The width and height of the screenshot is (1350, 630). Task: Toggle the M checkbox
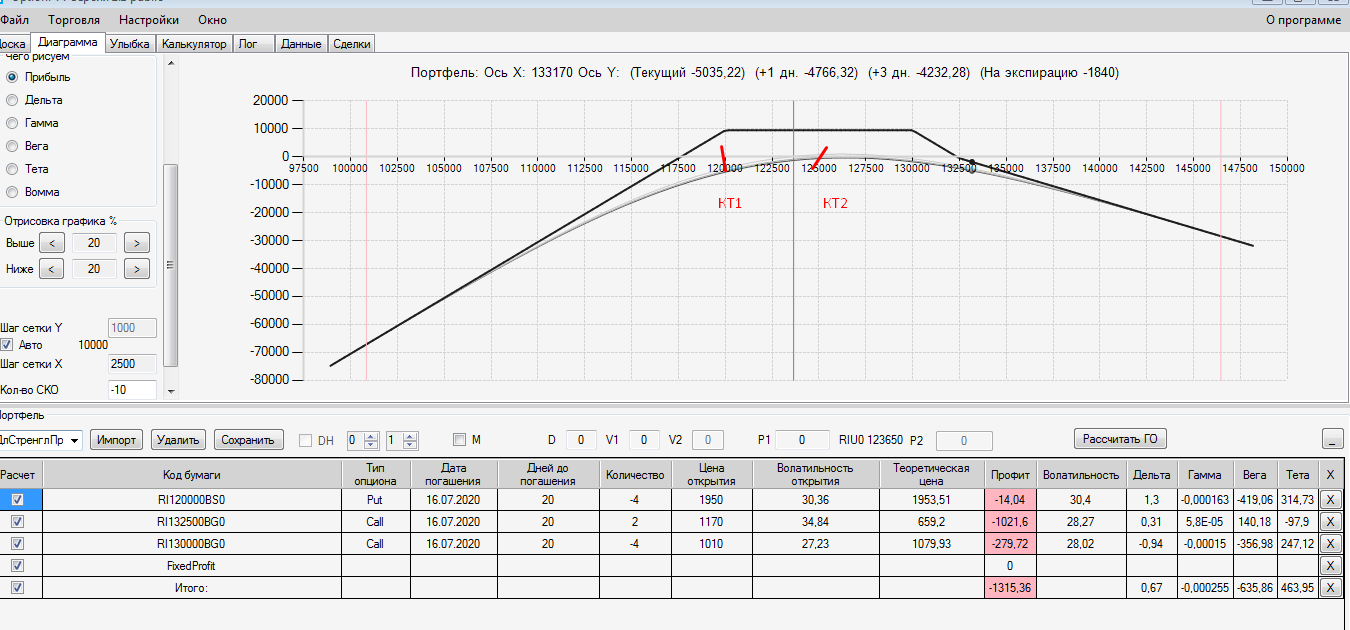[x=459, y=440]
